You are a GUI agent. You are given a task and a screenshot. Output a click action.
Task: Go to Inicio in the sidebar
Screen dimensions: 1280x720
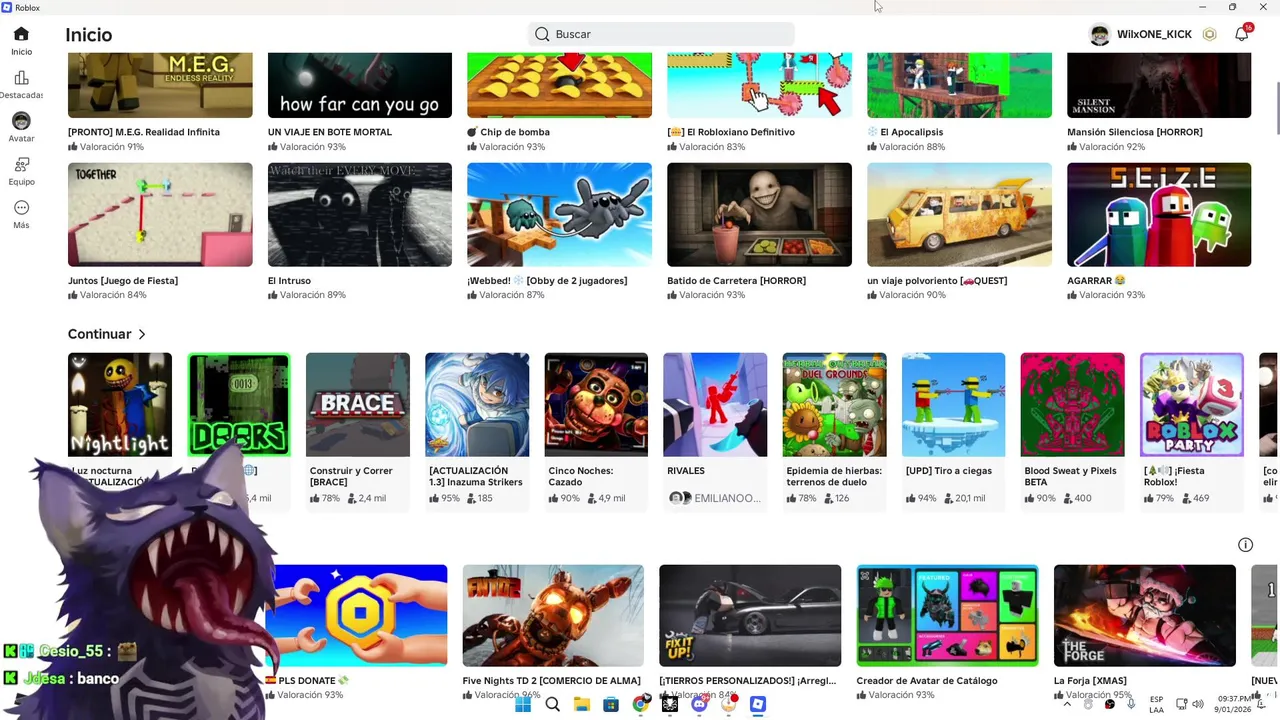21,41
